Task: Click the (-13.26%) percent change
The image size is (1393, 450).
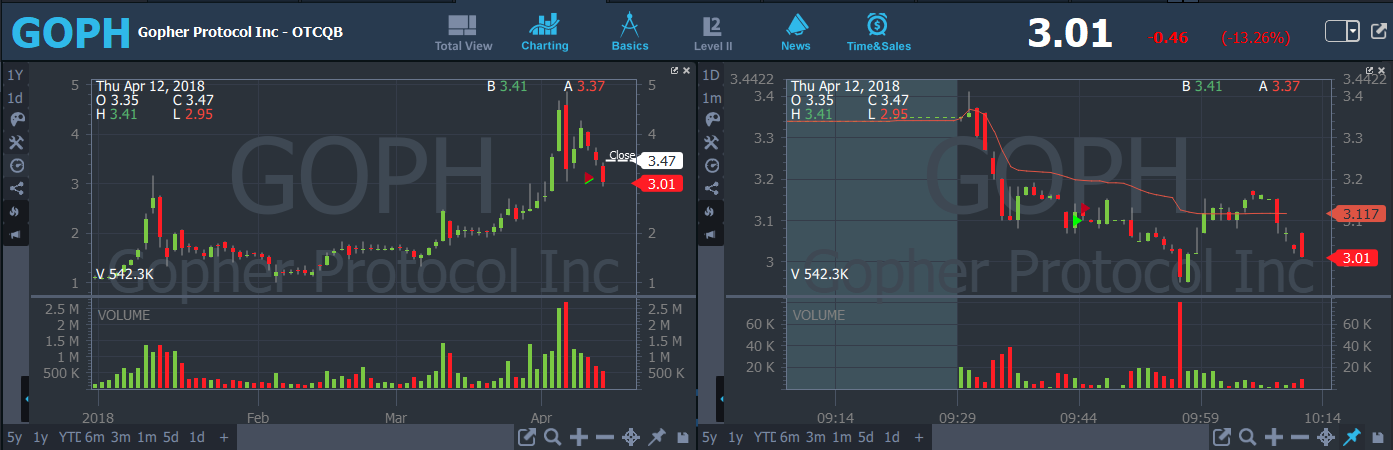Action: (1256, 38)
